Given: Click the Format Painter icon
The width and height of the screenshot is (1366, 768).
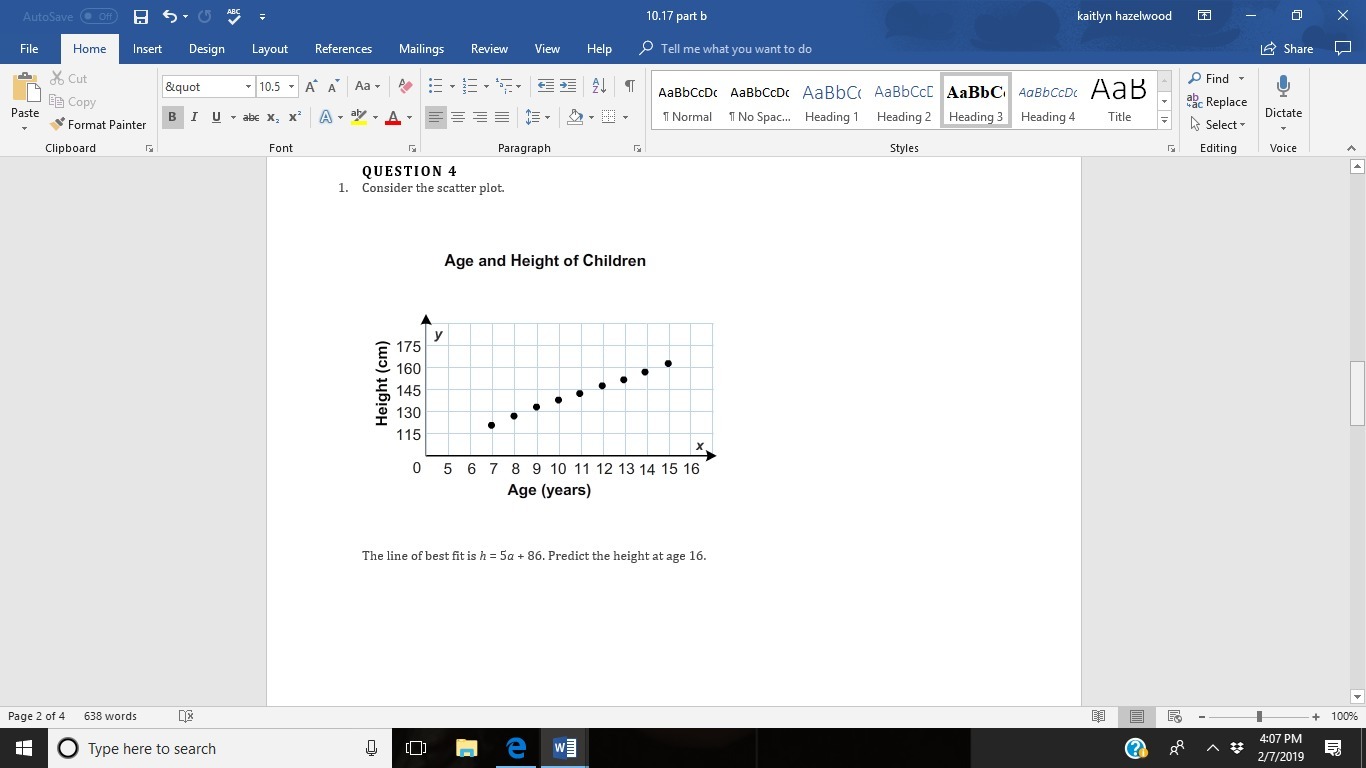Looking at the screenshot, I should (x=58, y=125).
